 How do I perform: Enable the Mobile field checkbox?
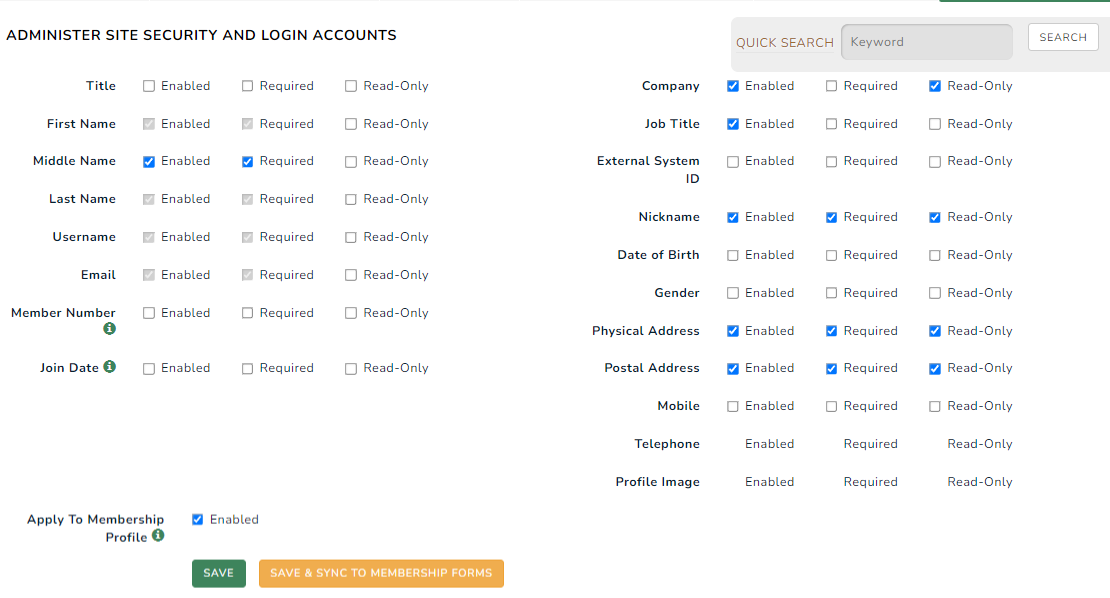click(733, 406)
